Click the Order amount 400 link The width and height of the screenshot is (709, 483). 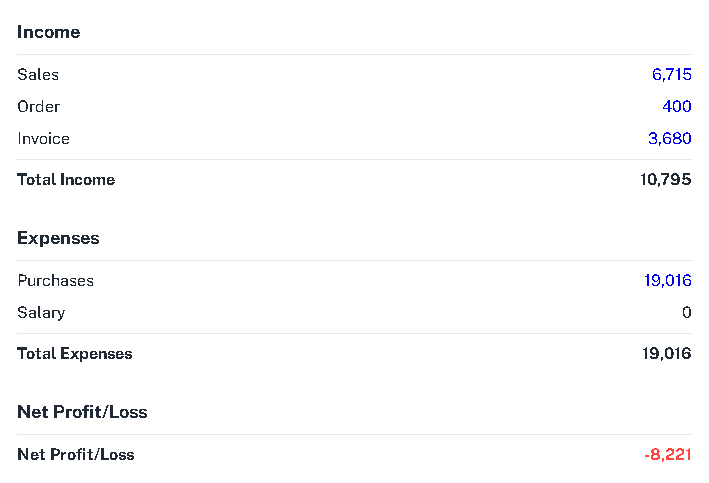tap(677, 106)
